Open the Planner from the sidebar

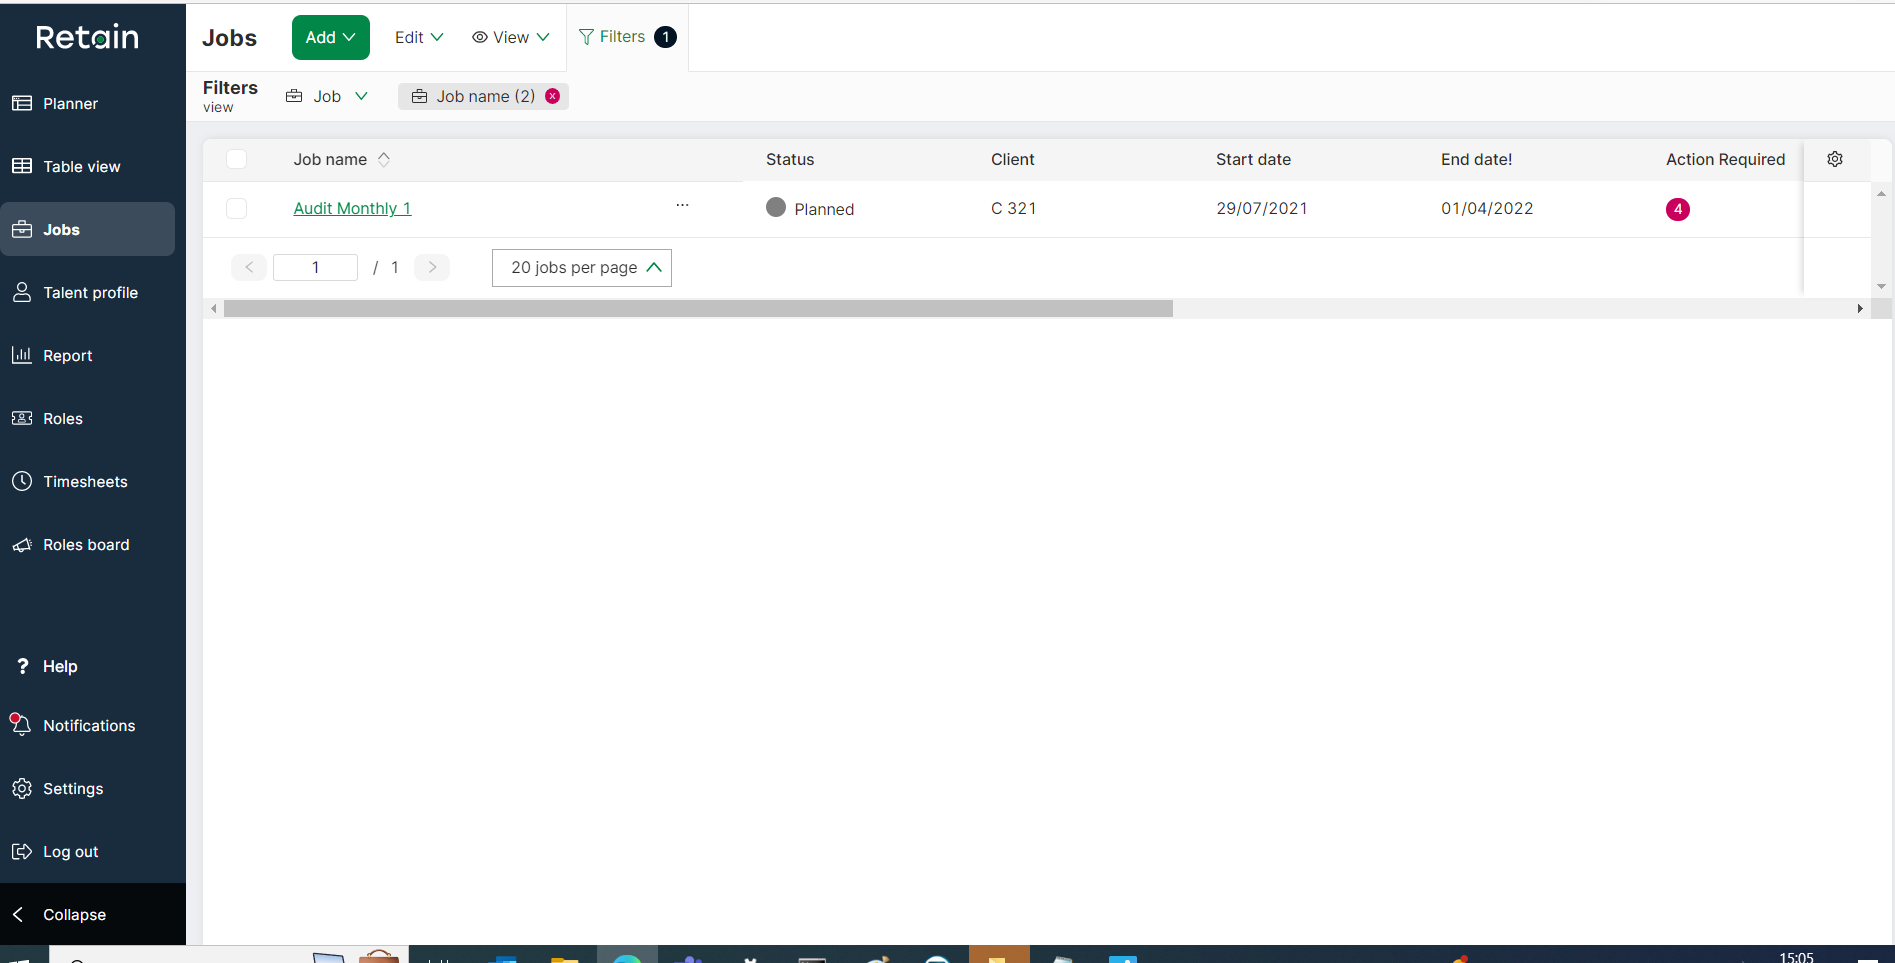[70, 103]
